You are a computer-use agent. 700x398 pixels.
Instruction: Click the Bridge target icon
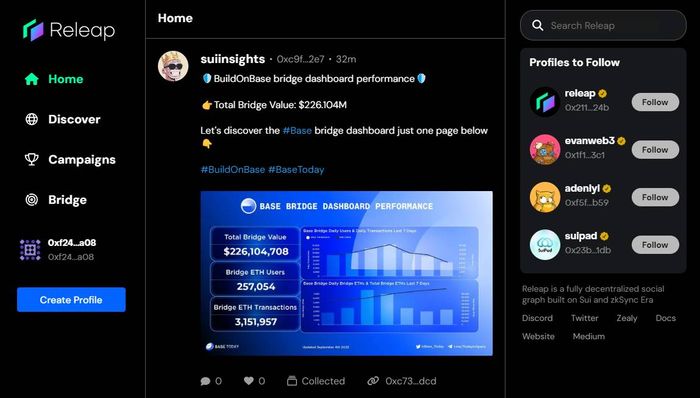(x=32, y=199)
